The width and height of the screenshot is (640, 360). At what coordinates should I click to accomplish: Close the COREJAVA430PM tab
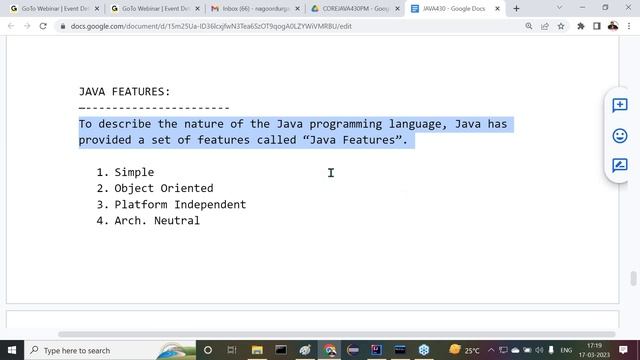click(397, 9)
